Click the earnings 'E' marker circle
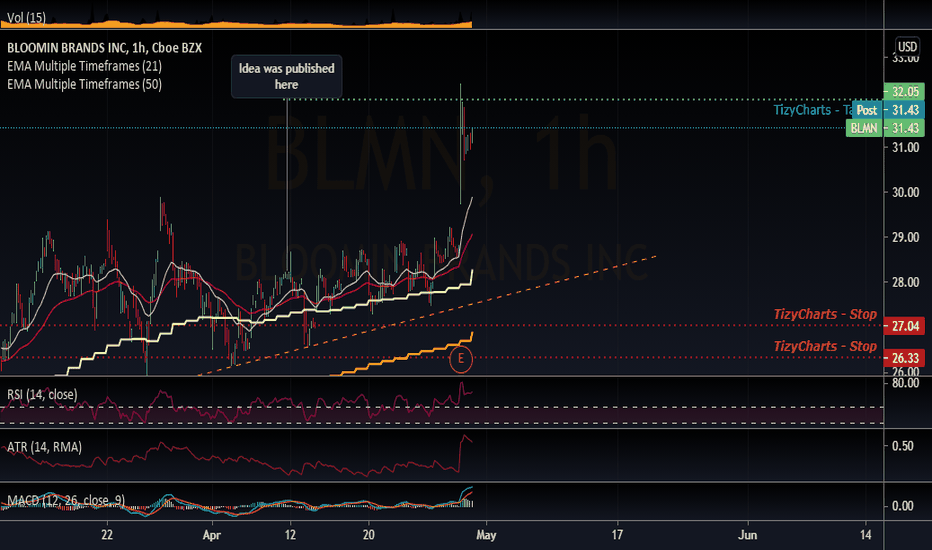932x550 pixels. click(461, 359)
